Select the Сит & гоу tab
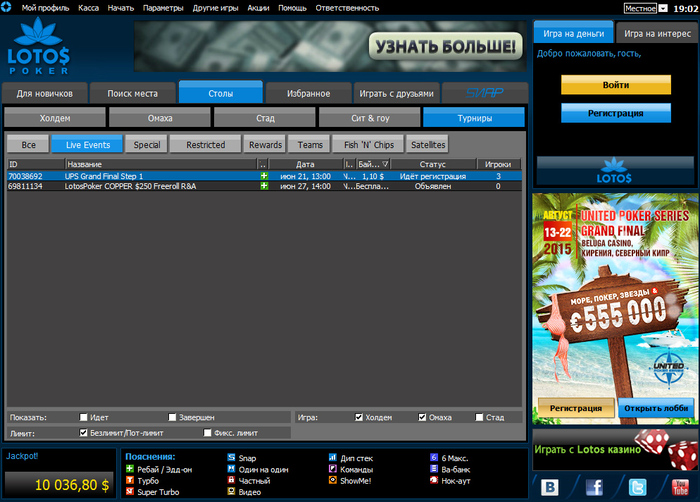Viewport: 700px width, 502px height. click(x=370, y=118)
